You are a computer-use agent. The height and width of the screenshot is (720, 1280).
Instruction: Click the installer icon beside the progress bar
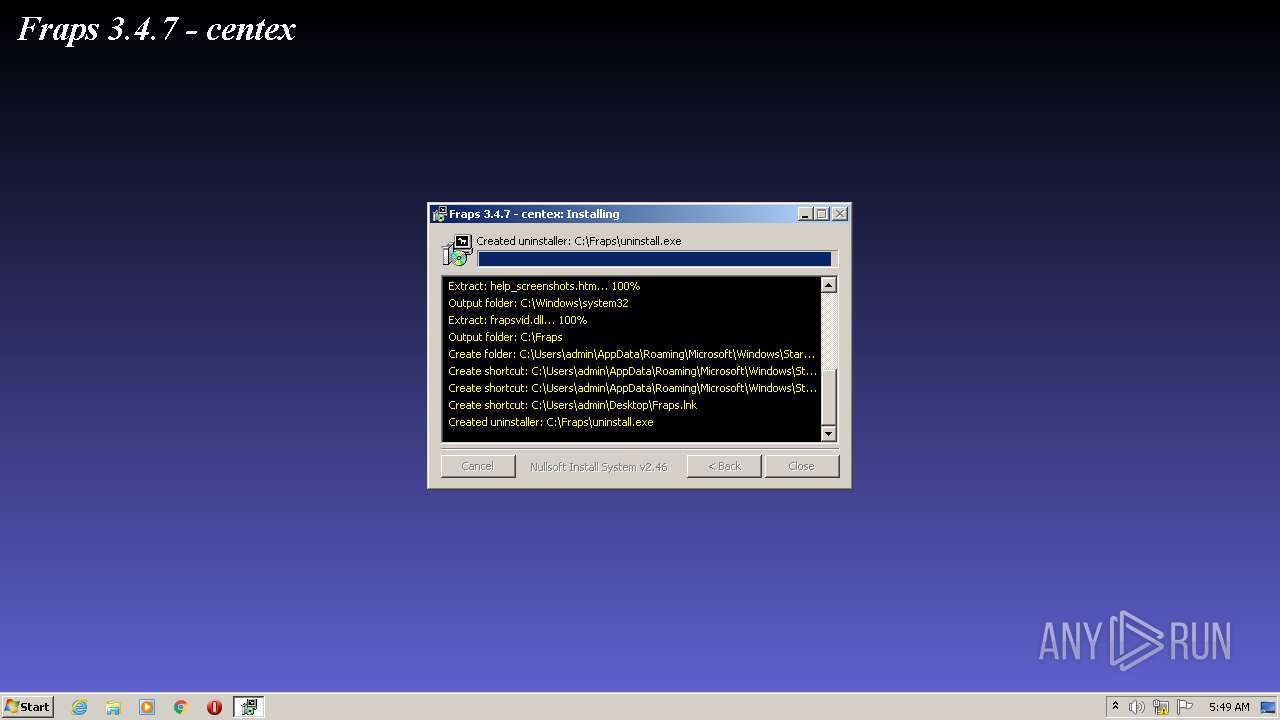pyautogui.click(x=457, y=250)
